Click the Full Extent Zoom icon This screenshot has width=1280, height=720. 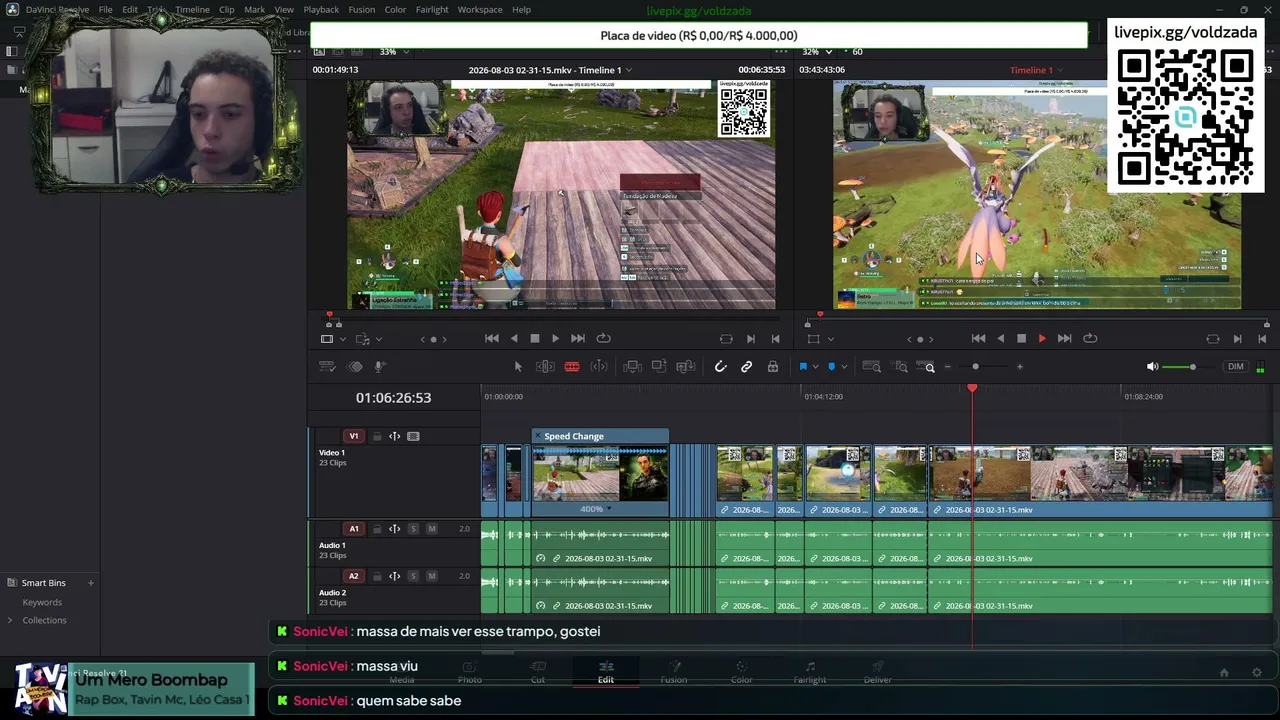point(872,367)
